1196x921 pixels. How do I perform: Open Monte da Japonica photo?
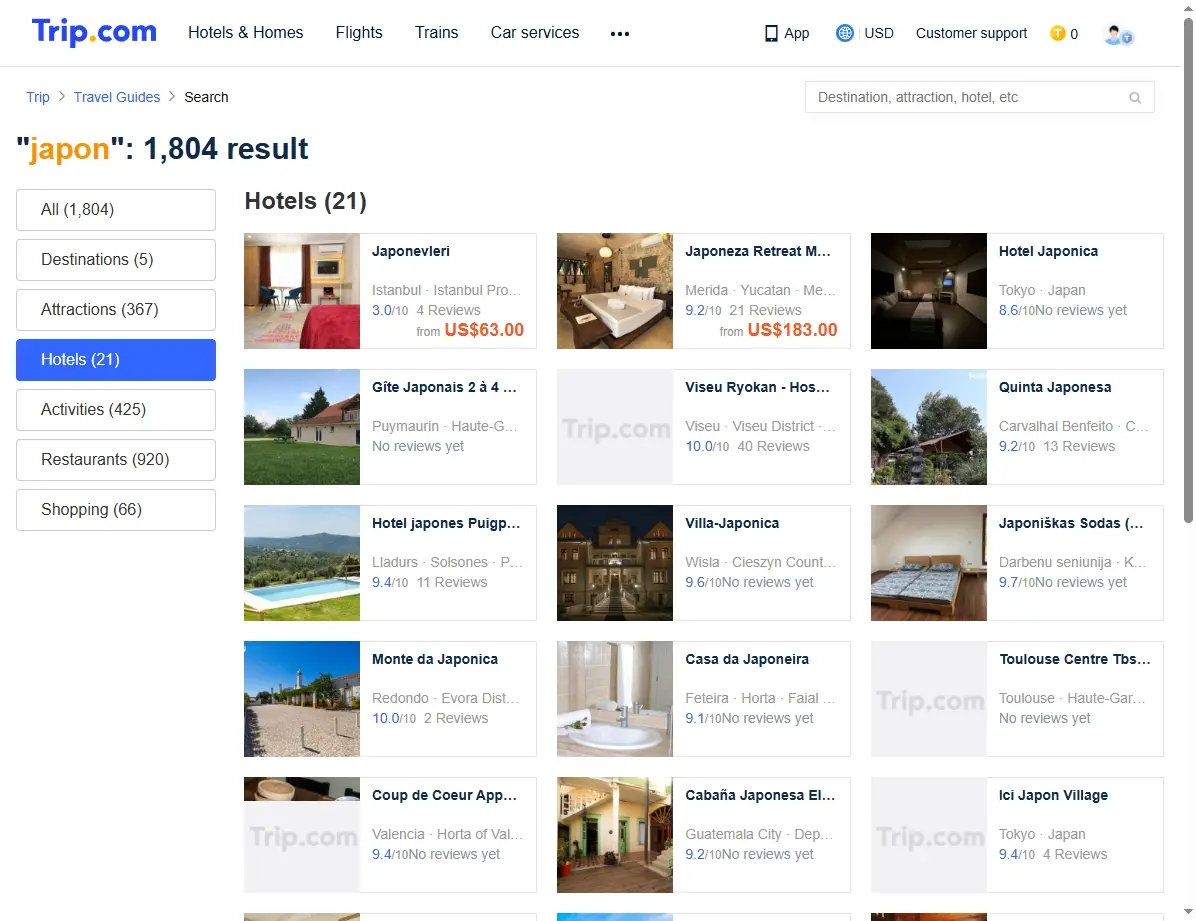[x=302, y=698]
